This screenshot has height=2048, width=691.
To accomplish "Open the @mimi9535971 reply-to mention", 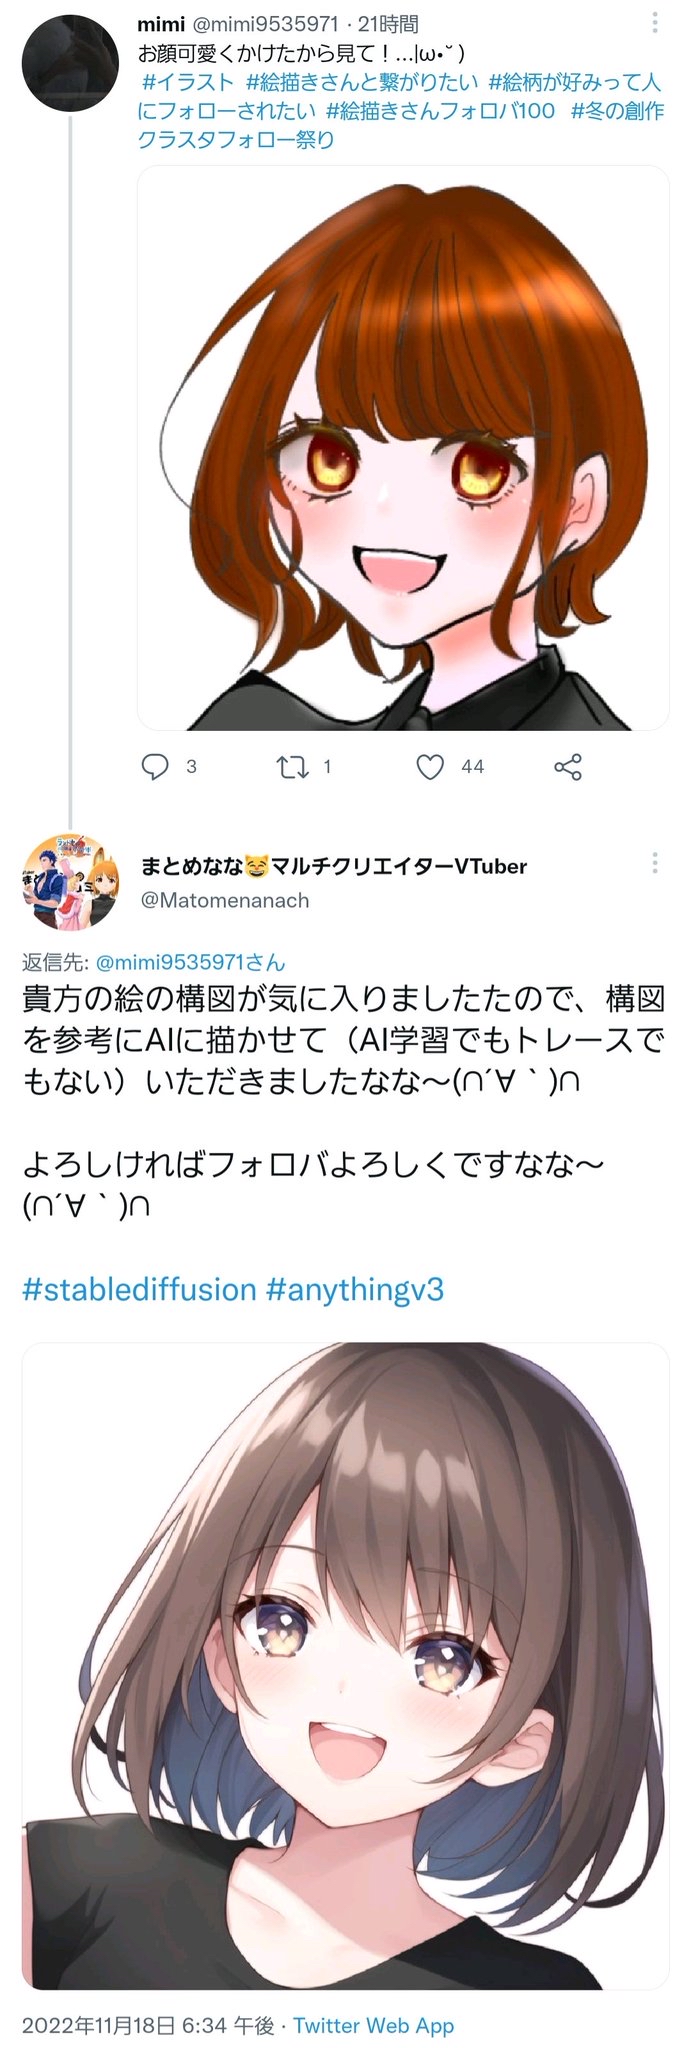I will [190, 963].
